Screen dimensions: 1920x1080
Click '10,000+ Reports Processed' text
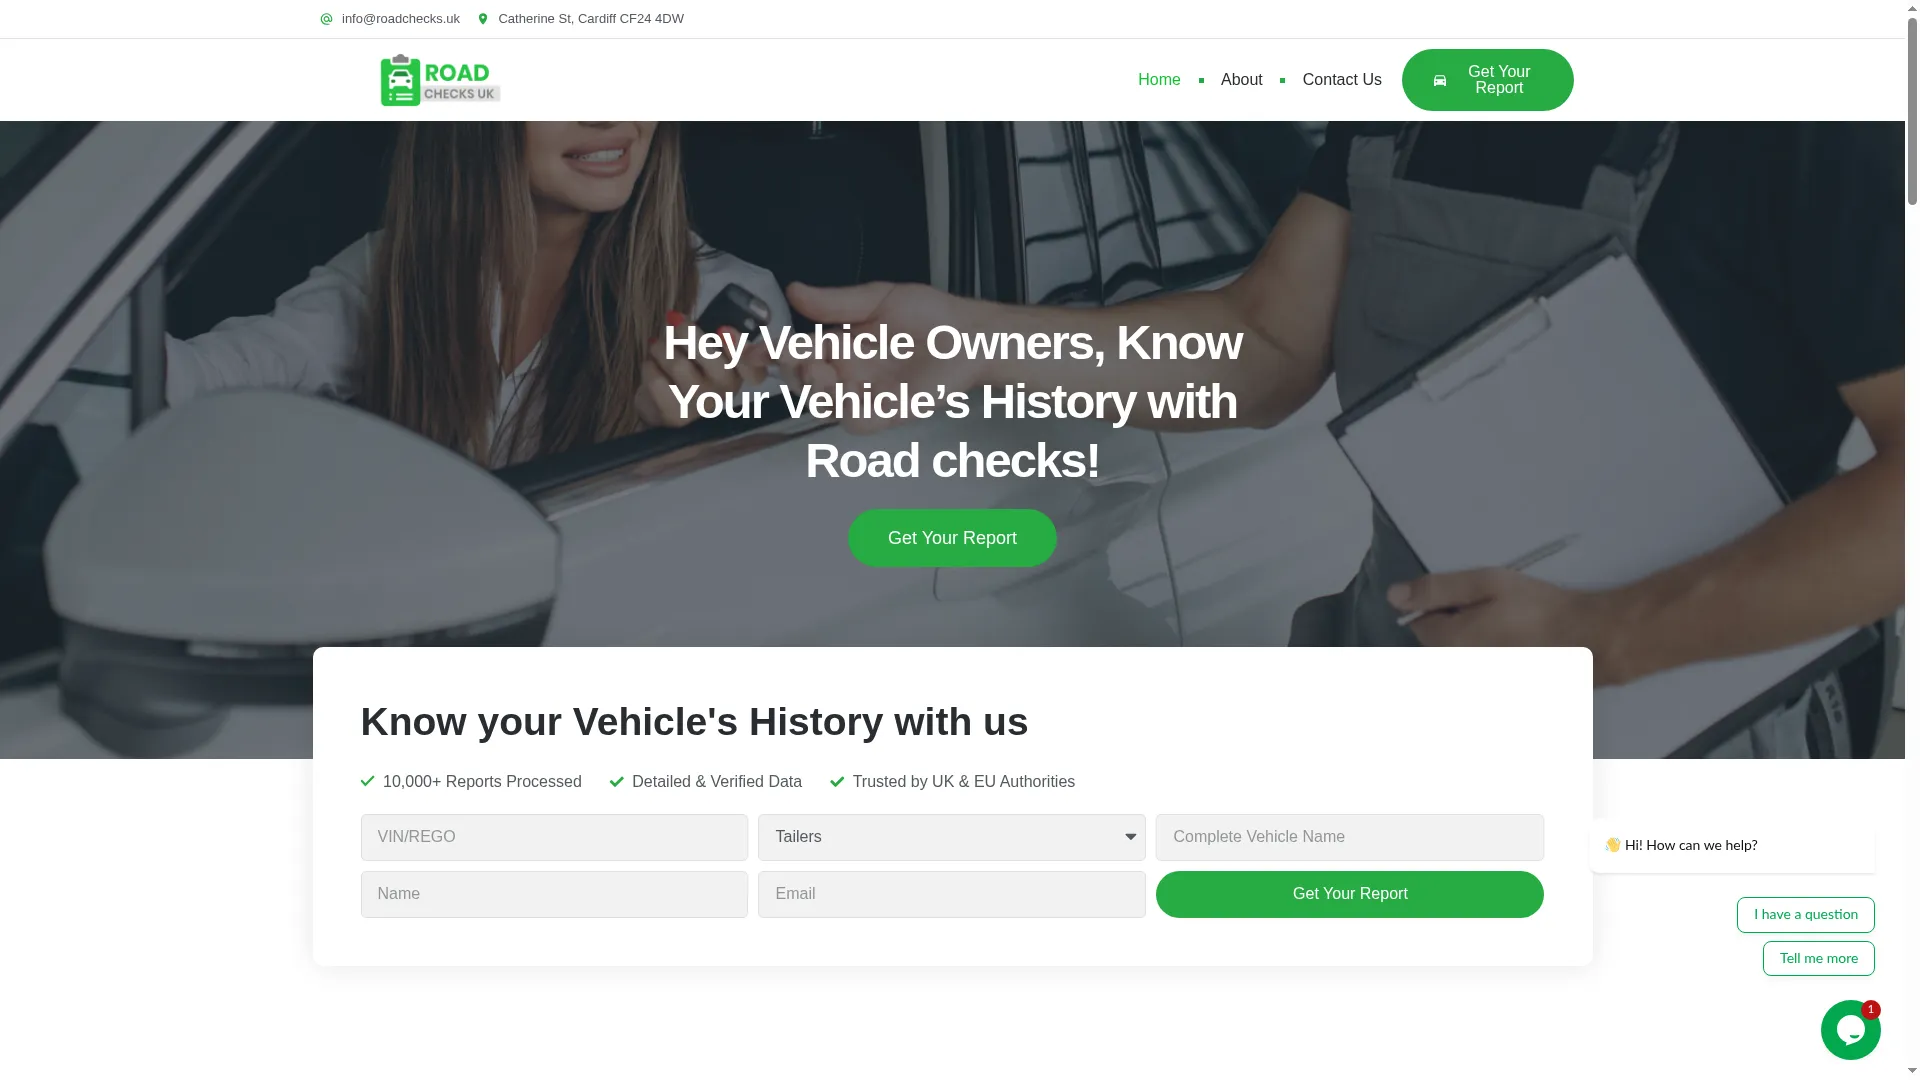[482, 782]
